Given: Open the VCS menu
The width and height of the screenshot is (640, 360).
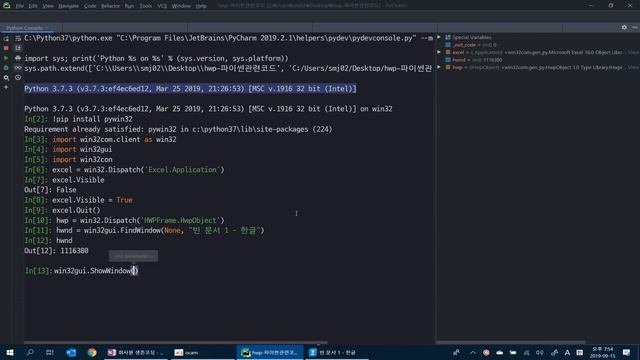Looking at the screenshot, I should [x=162, y=6].
